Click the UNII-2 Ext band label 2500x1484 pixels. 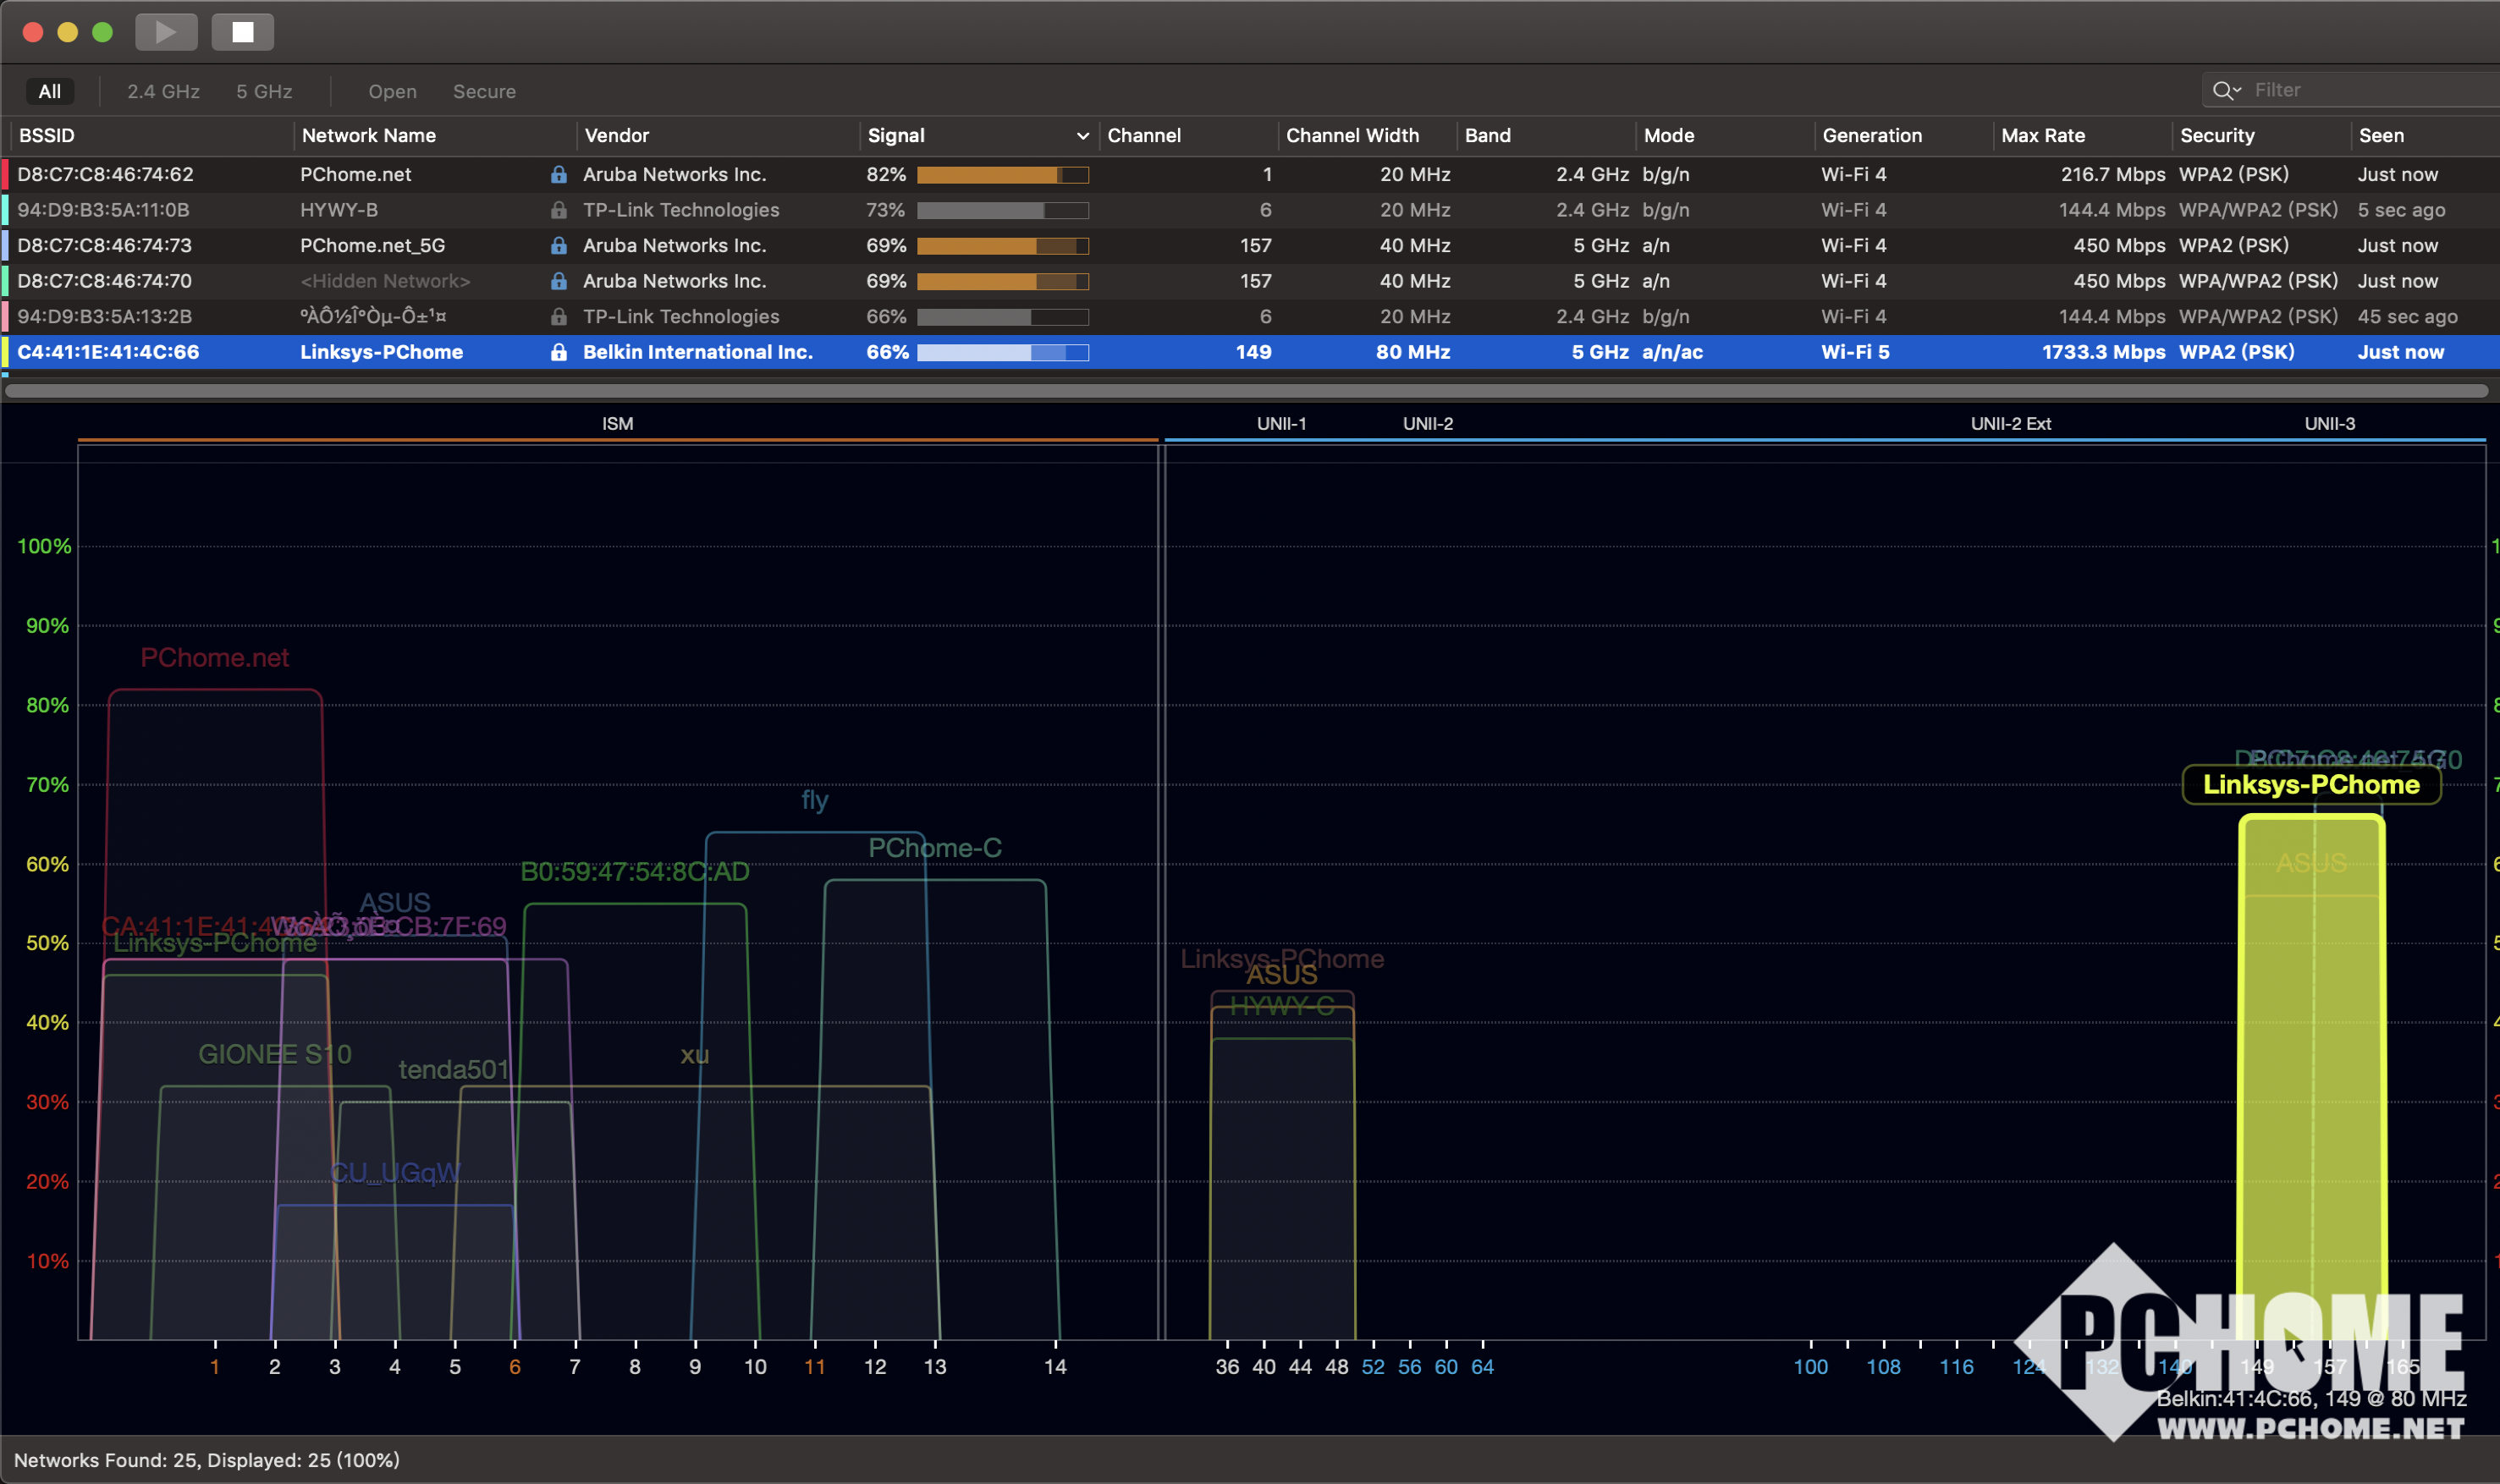[x=2010, y=424]
